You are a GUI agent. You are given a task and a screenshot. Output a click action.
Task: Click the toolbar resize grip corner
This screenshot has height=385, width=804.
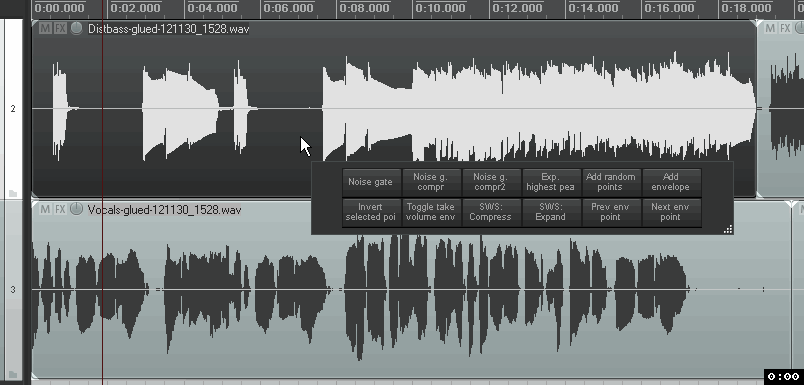click(x=728, y=229)
